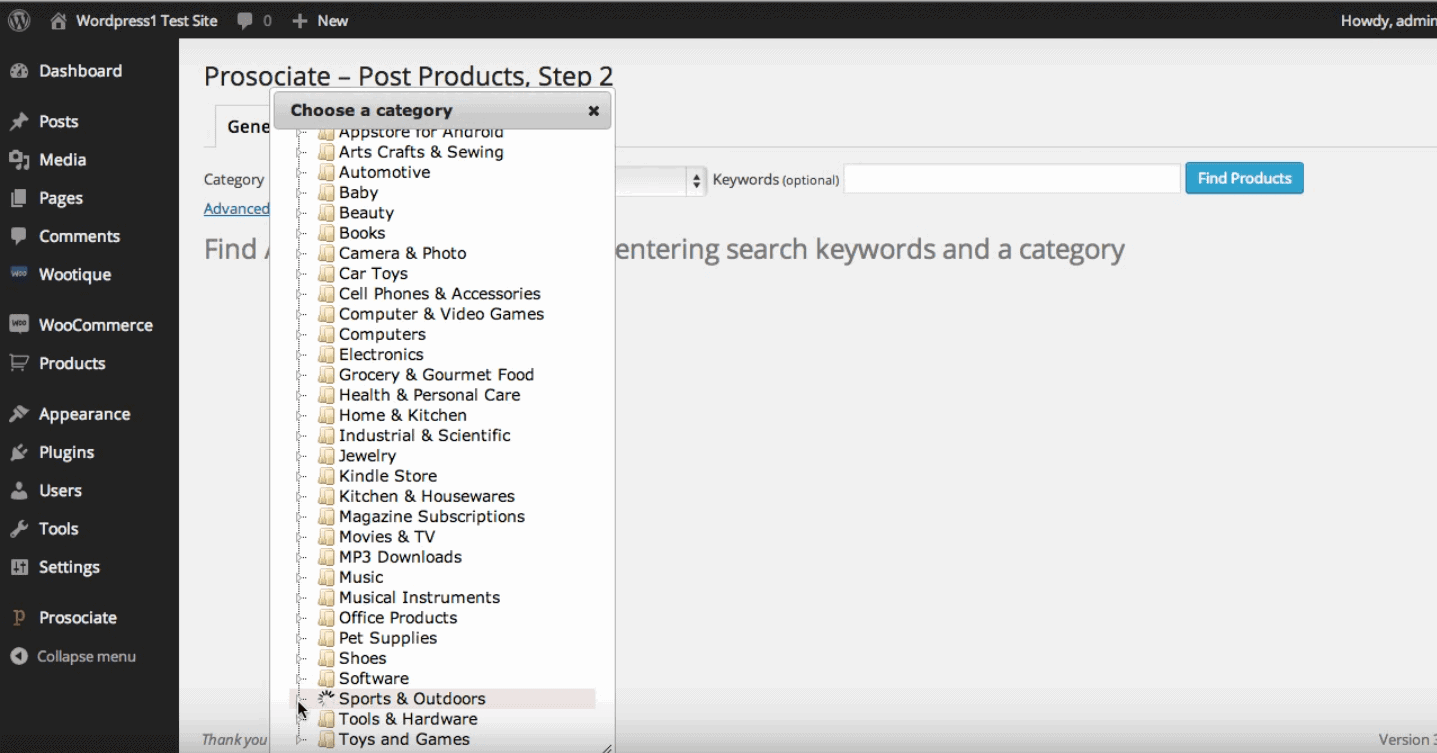Viewport: 1437px width, 753px height.
Task: Select Health & Personal Care category
Action: 429,395
